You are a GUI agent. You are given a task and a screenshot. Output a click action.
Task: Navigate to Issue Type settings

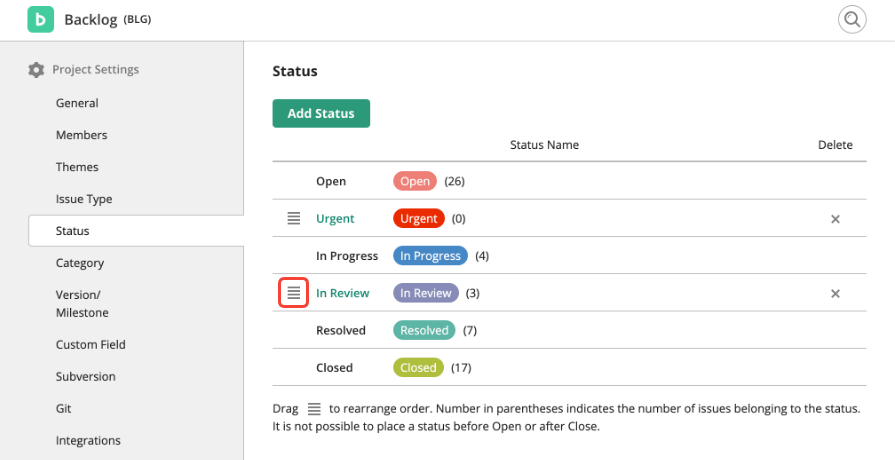84,199
